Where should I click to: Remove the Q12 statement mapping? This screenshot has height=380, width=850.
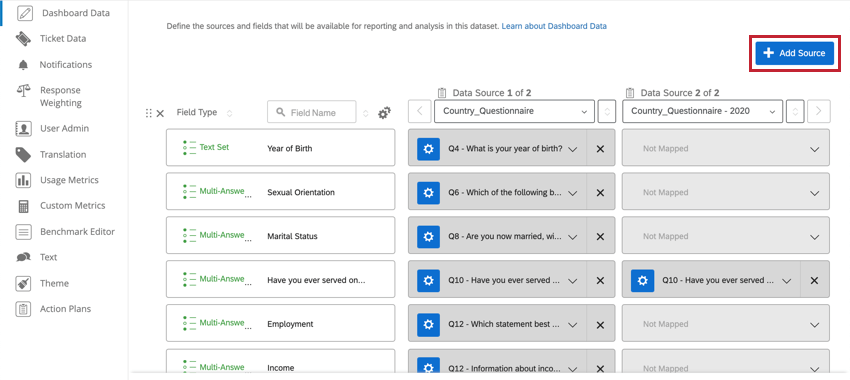coord(600,324)
